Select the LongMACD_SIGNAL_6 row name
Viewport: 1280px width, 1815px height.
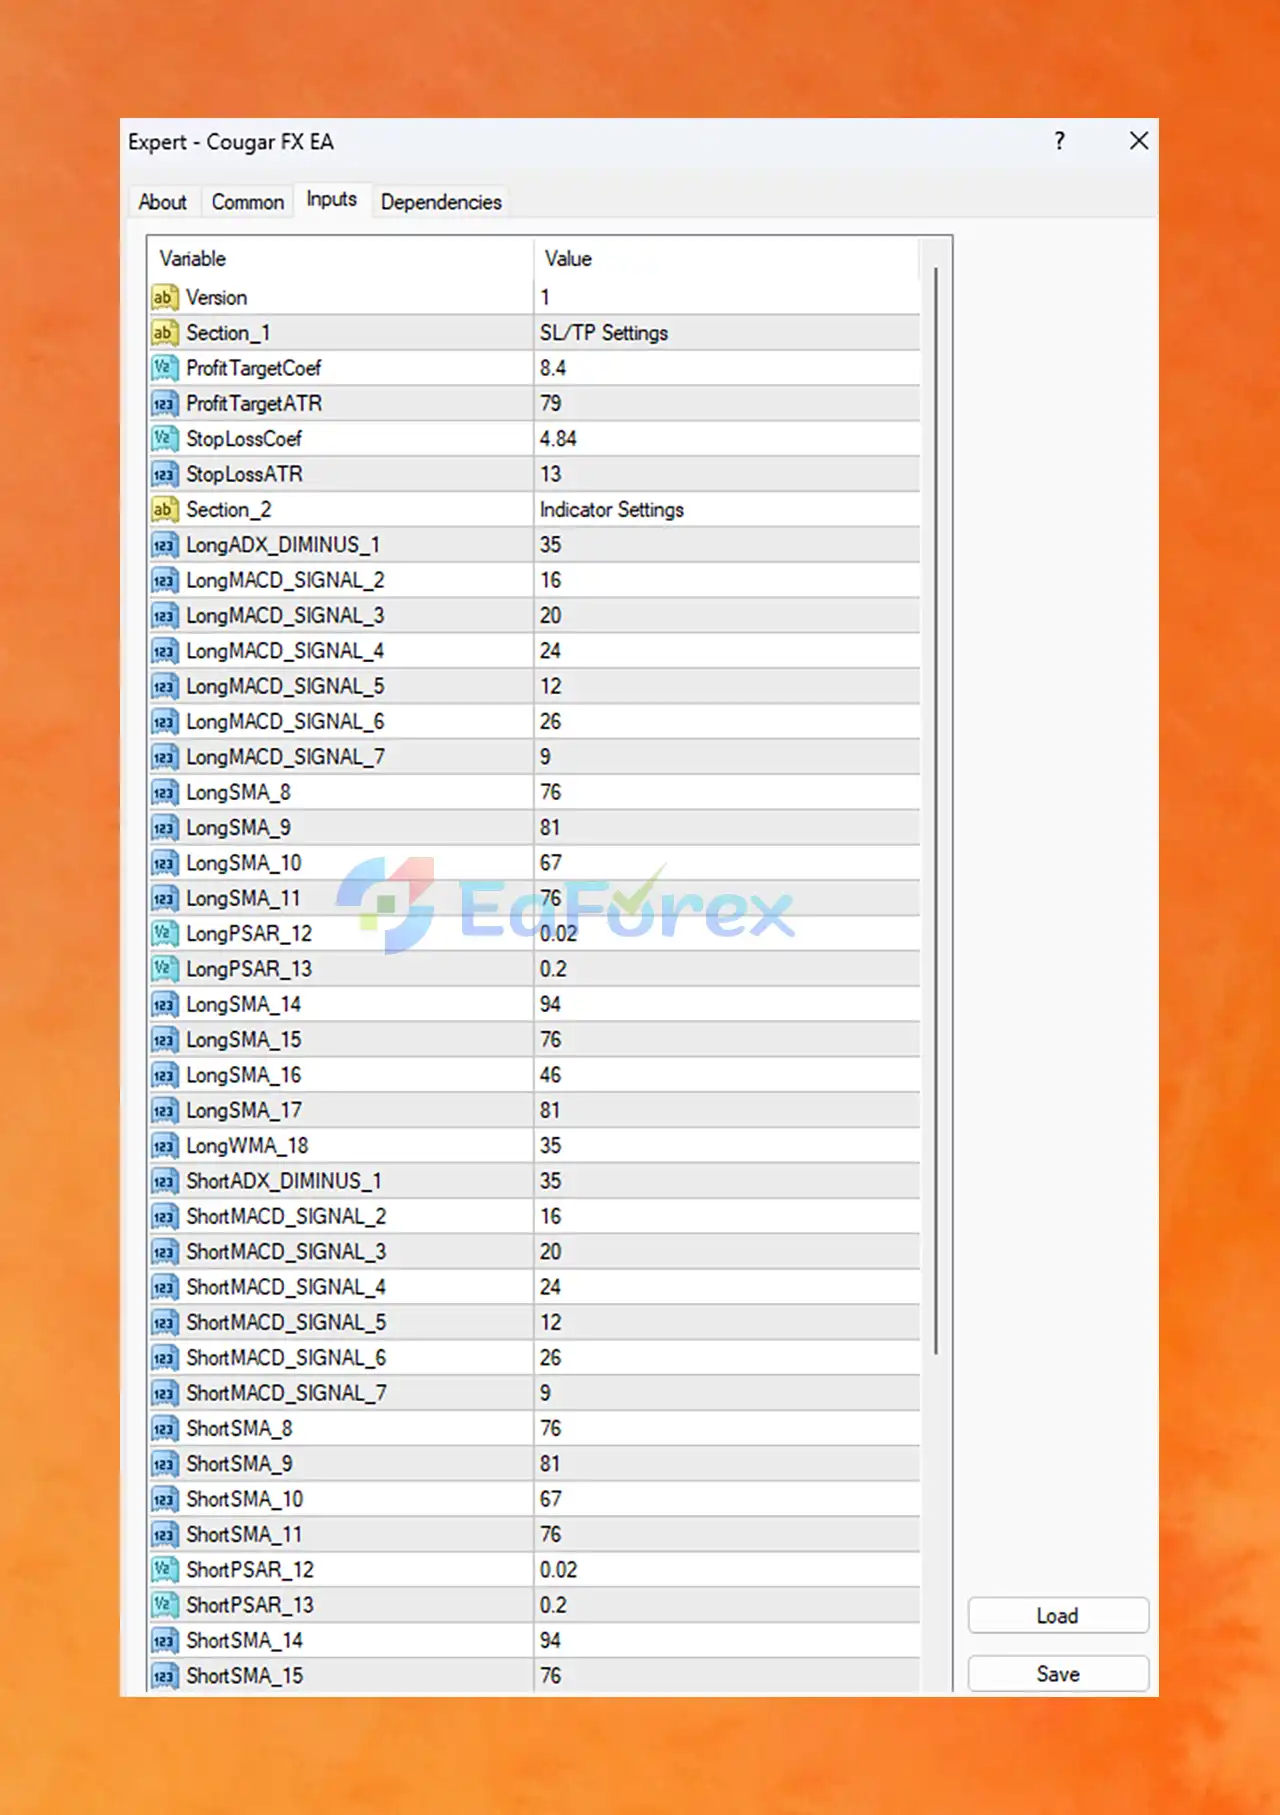tap(285, 722)
